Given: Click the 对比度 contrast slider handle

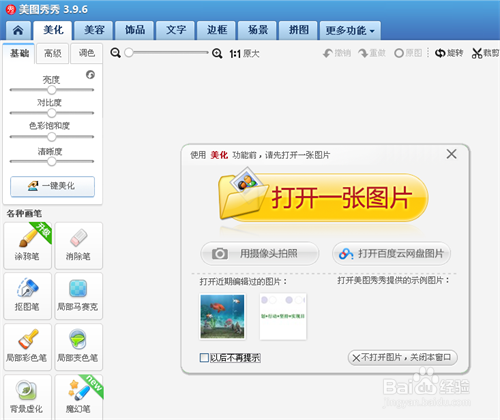Looking at the screenshot, I should [x=52, y=113].
